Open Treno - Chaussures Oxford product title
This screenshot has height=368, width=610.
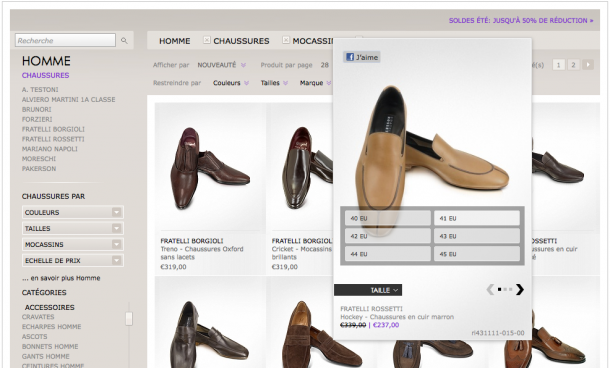[x=202, y=253]
